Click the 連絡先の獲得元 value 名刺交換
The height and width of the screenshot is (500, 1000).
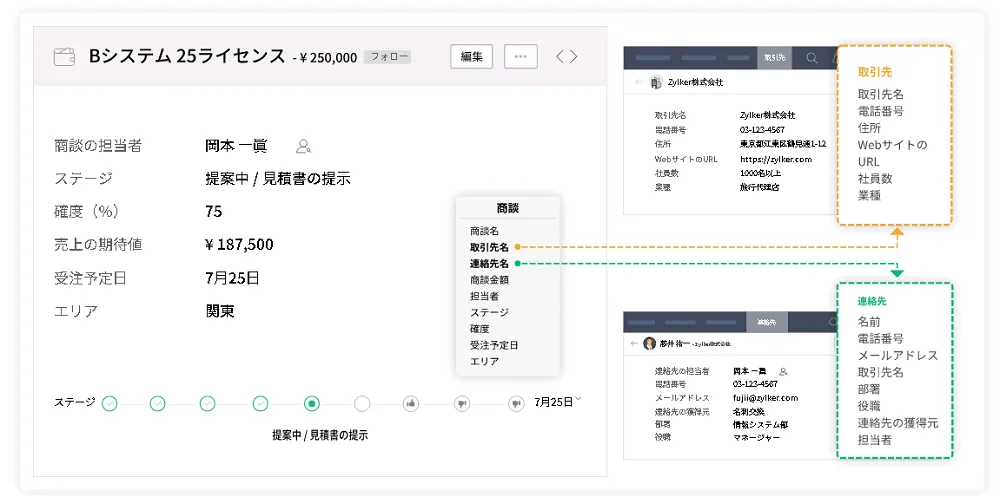tap(749, 411)
